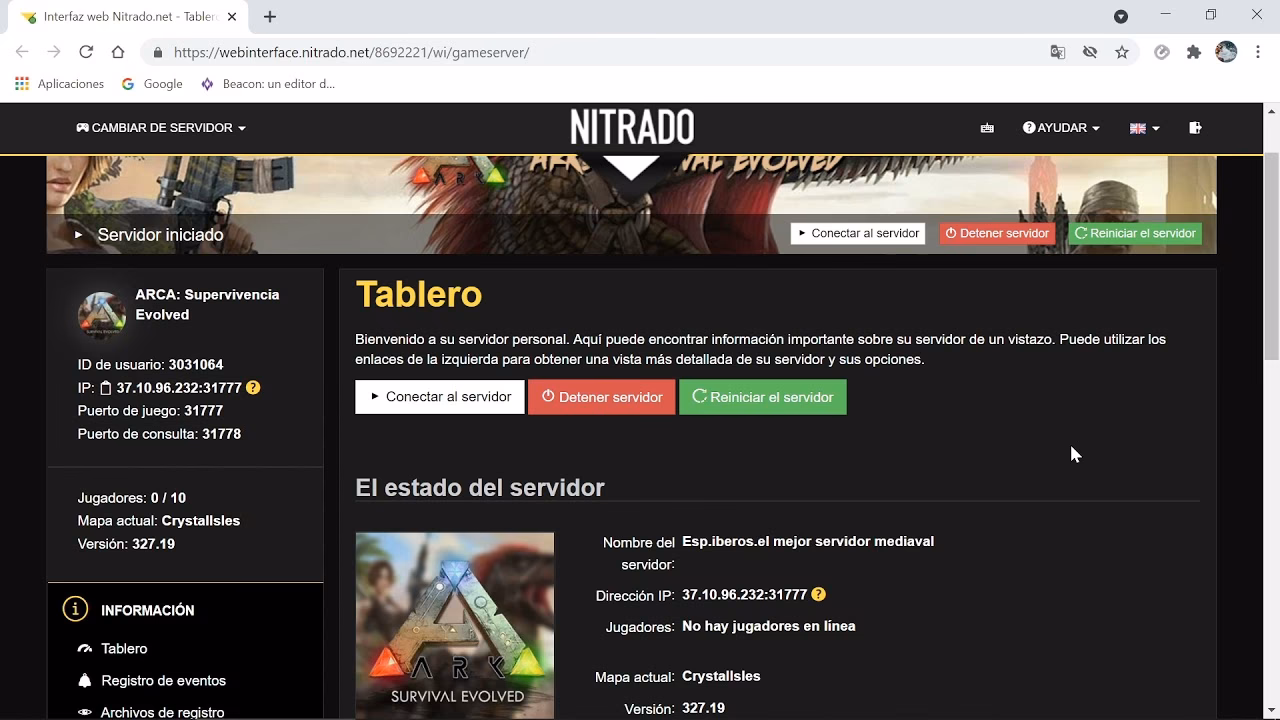1280x720 pixels.
Task: Click the Servidor iniciado status text
Action: point(160,235)
